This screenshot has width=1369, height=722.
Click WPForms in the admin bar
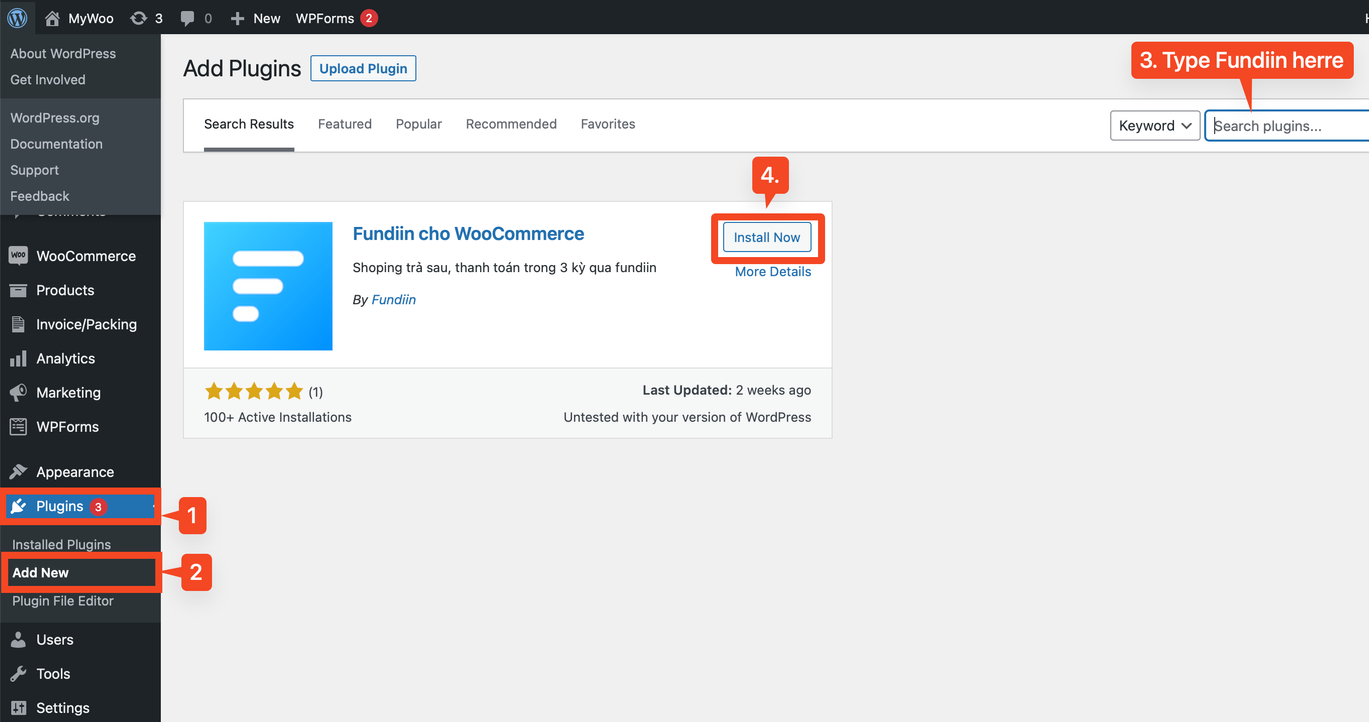pyautogui.click(x=325, y=18)
